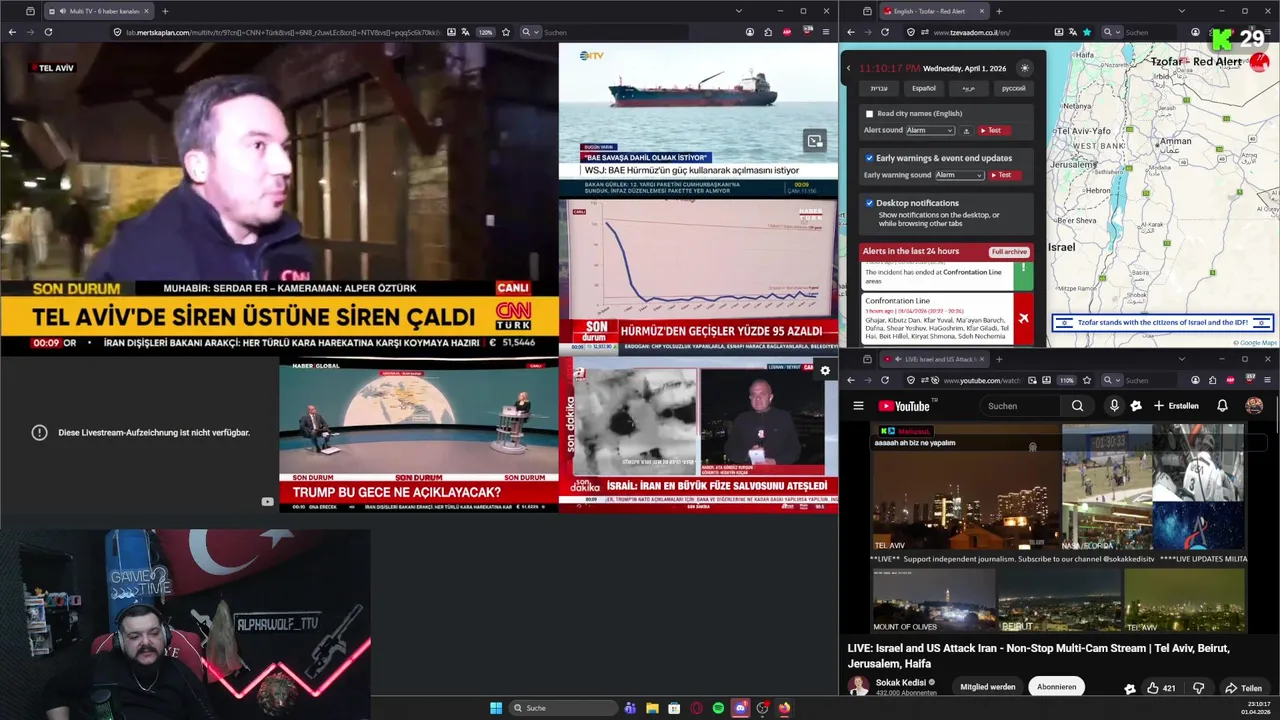The image size is (1280, 720).
Task: Open Windows Start menu
Action: pos(496,708)
